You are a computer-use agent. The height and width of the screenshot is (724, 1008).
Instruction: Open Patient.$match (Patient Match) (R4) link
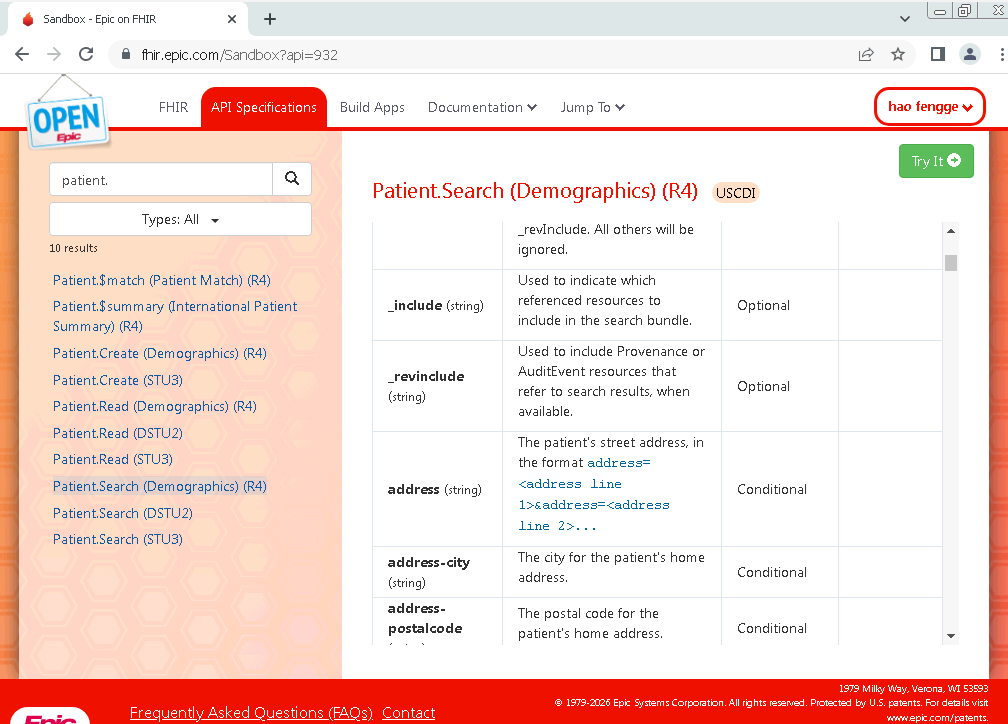[x=162, y=280]
